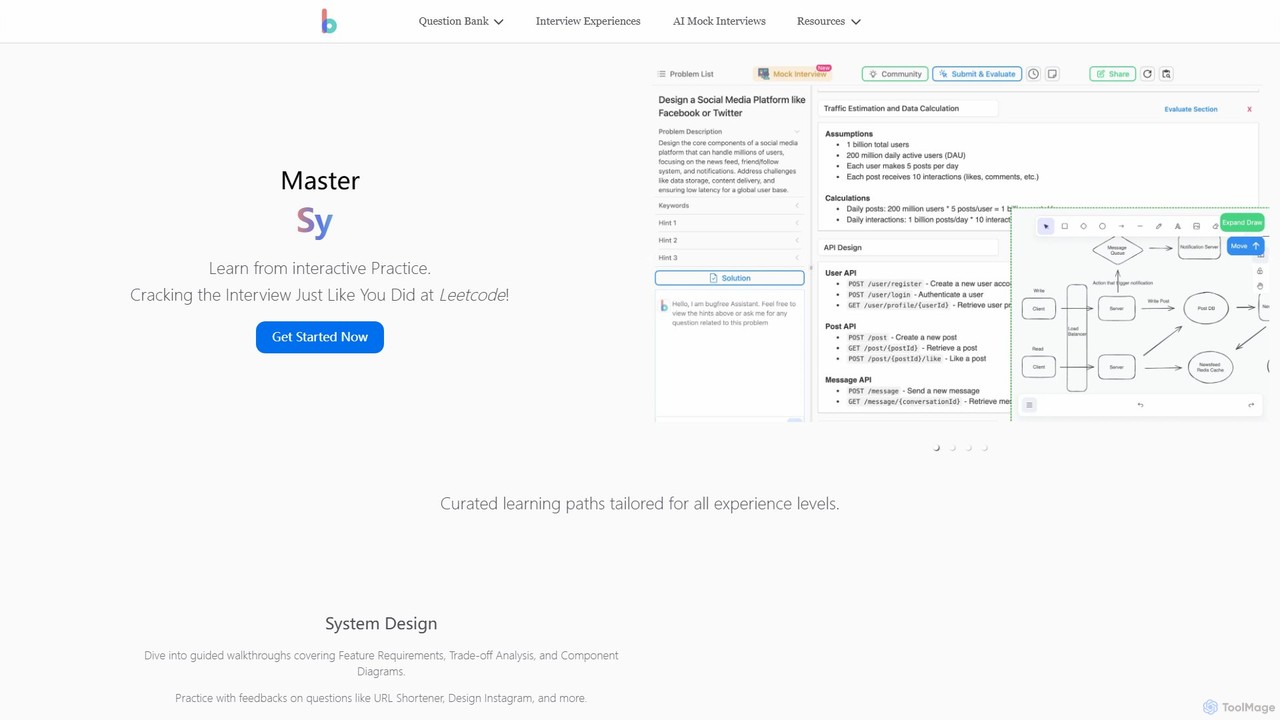Click the Load Balancer box in diagram
The image size is (1280, 720).
(x=1076, y=338)
